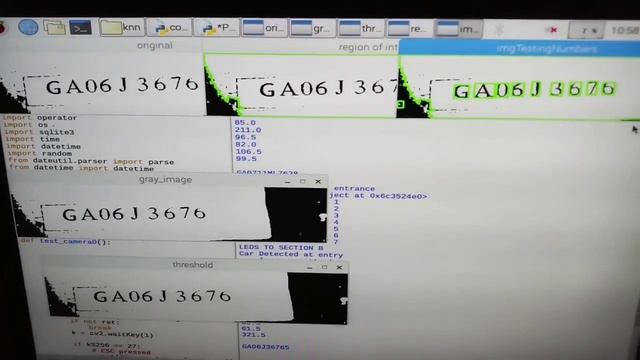This screenshot has height=360, width=640.
Task: Switch to the 'co..' Python taskbar window
Action: tap(169, 28)
